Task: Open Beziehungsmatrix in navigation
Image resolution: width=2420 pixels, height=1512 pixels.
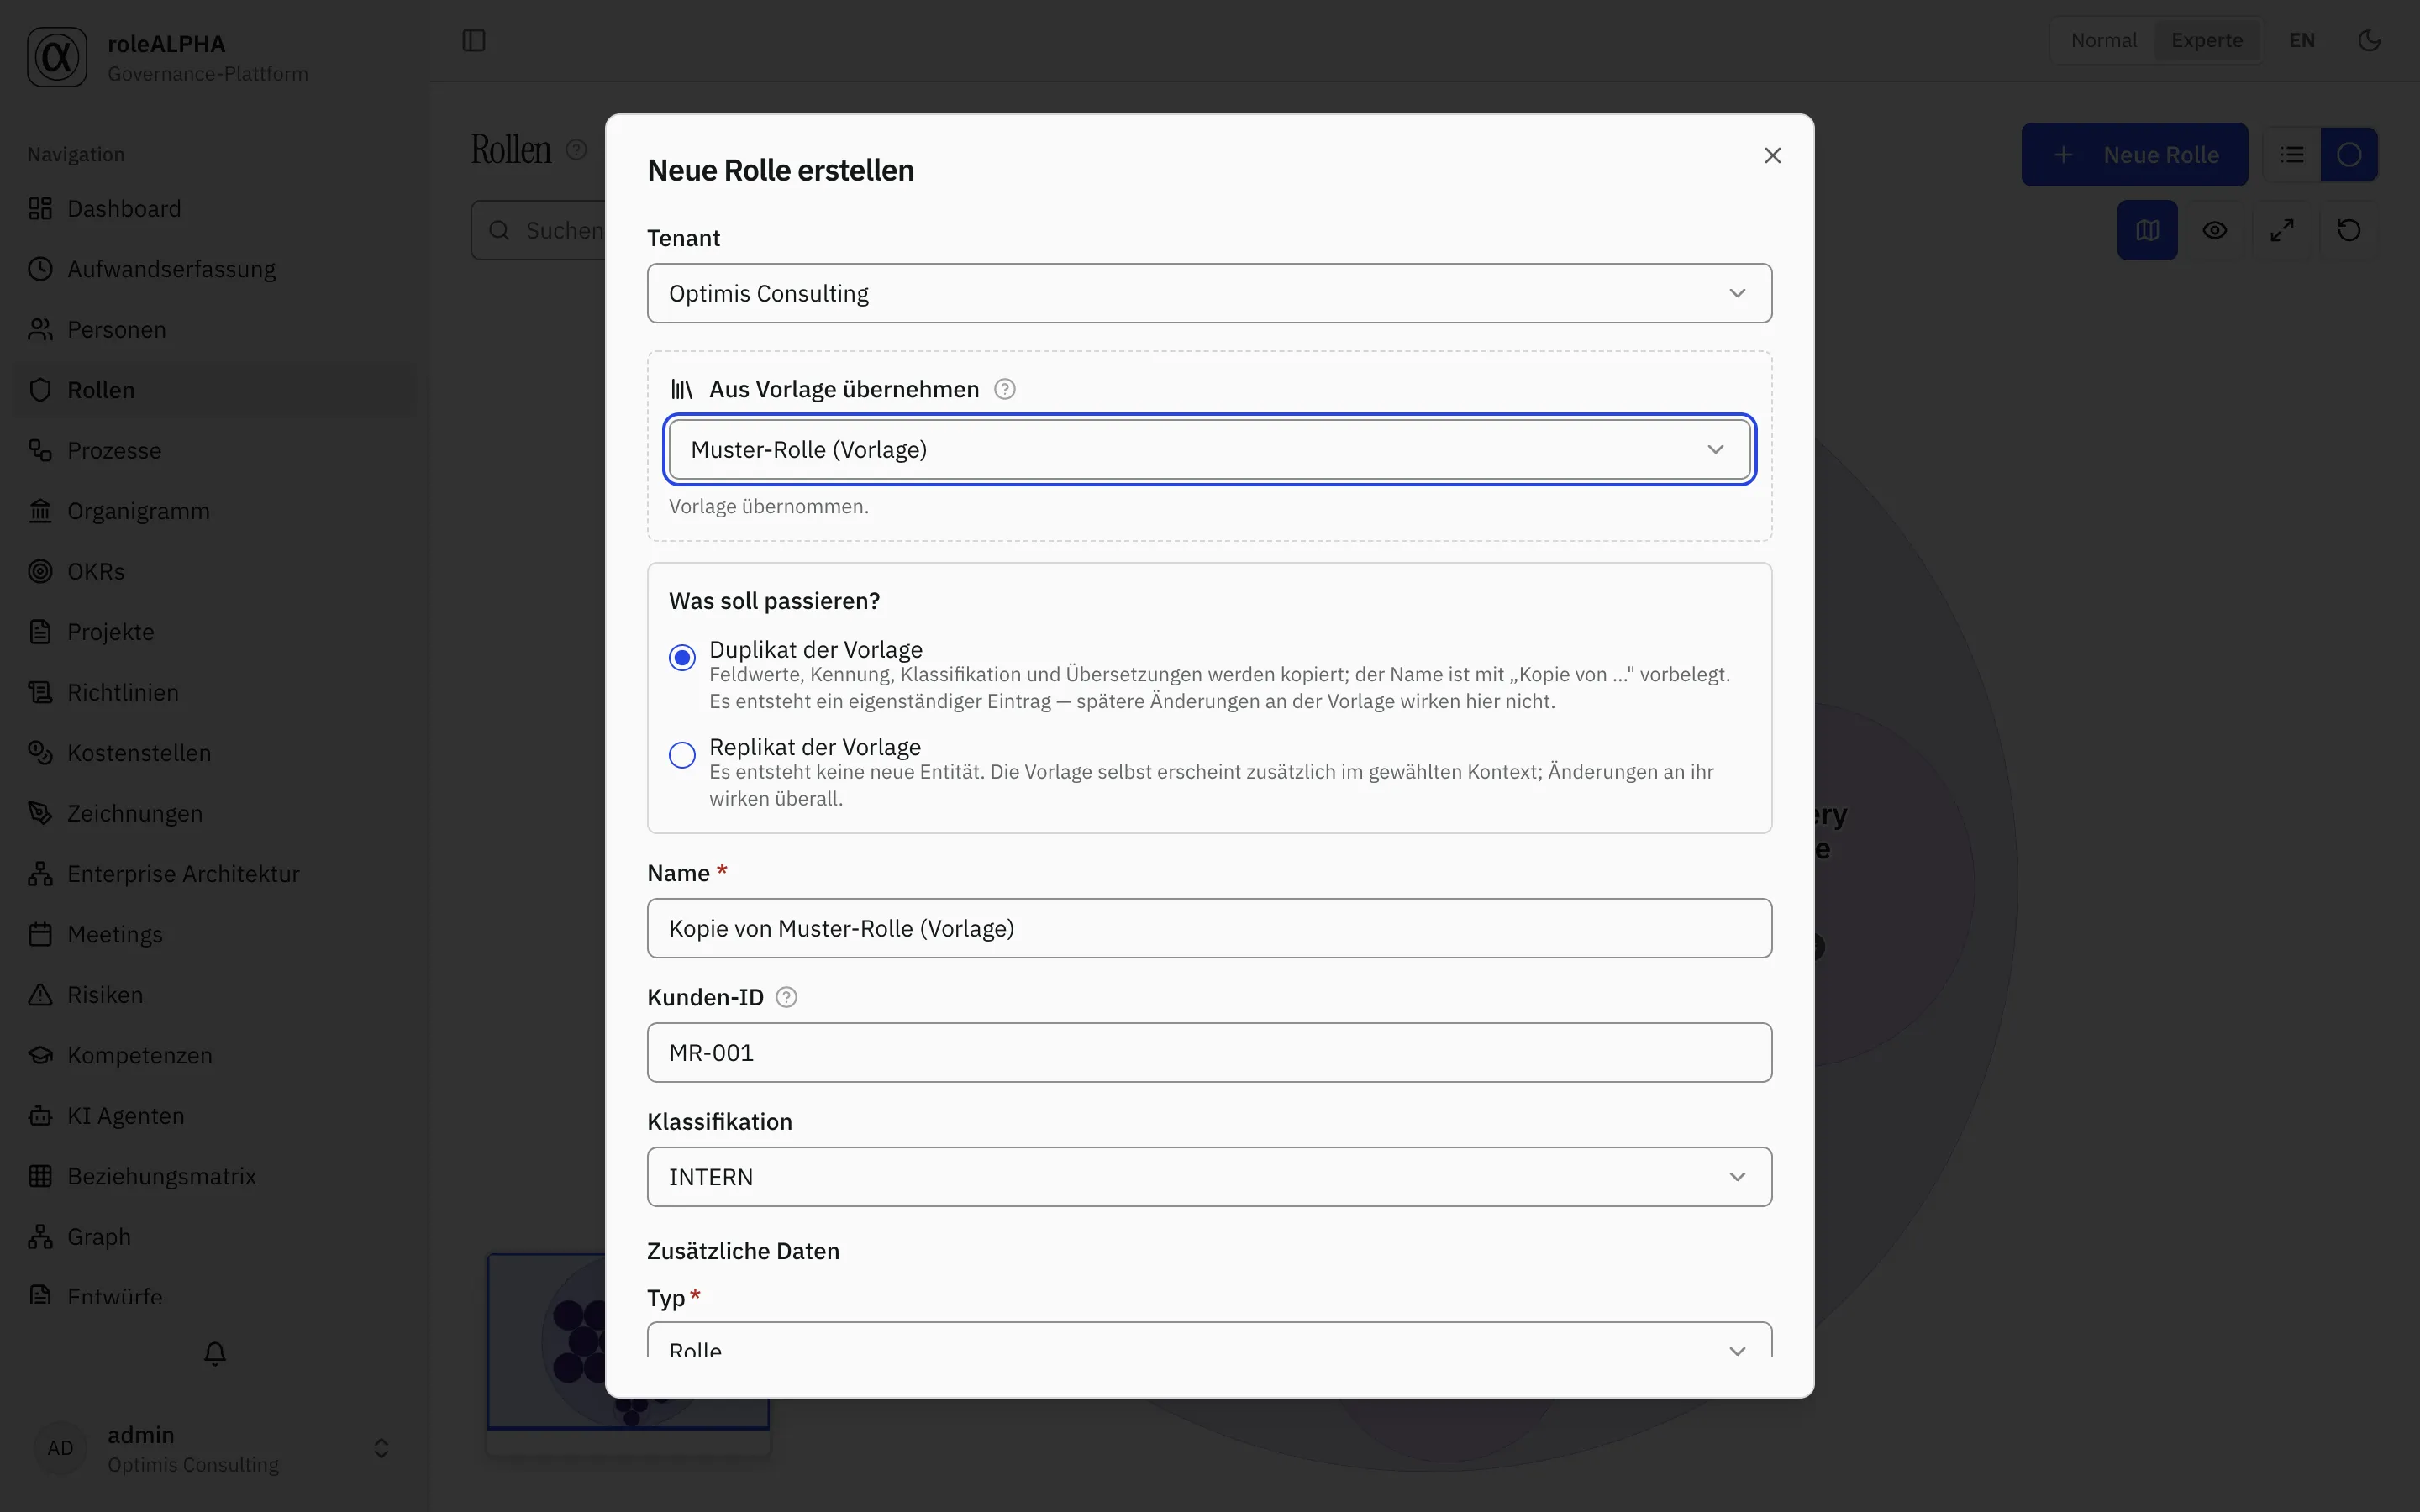Action: click(215, 1176)
